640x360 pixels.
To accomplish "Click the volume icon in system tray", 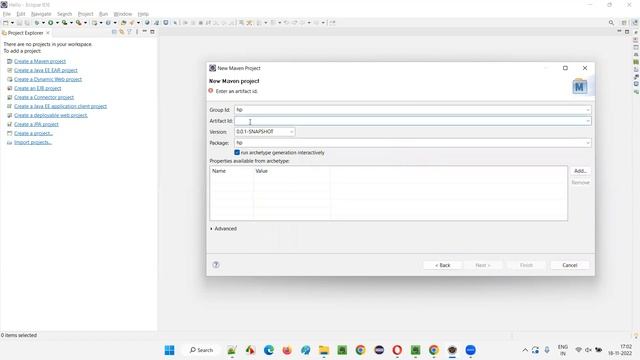I will 588,350.
